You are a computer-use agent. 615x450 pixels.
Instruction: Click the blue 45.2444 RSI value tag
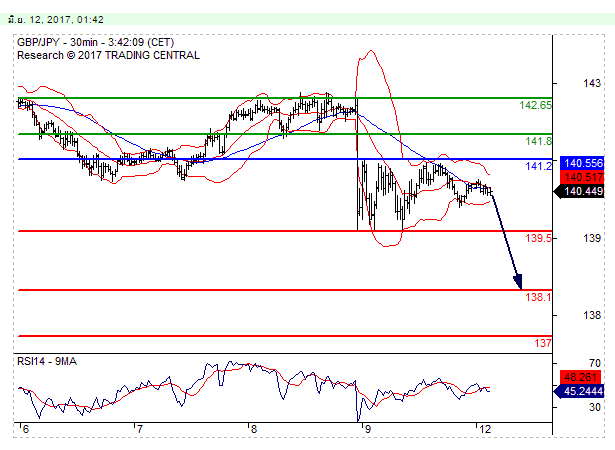click(579, 391)
